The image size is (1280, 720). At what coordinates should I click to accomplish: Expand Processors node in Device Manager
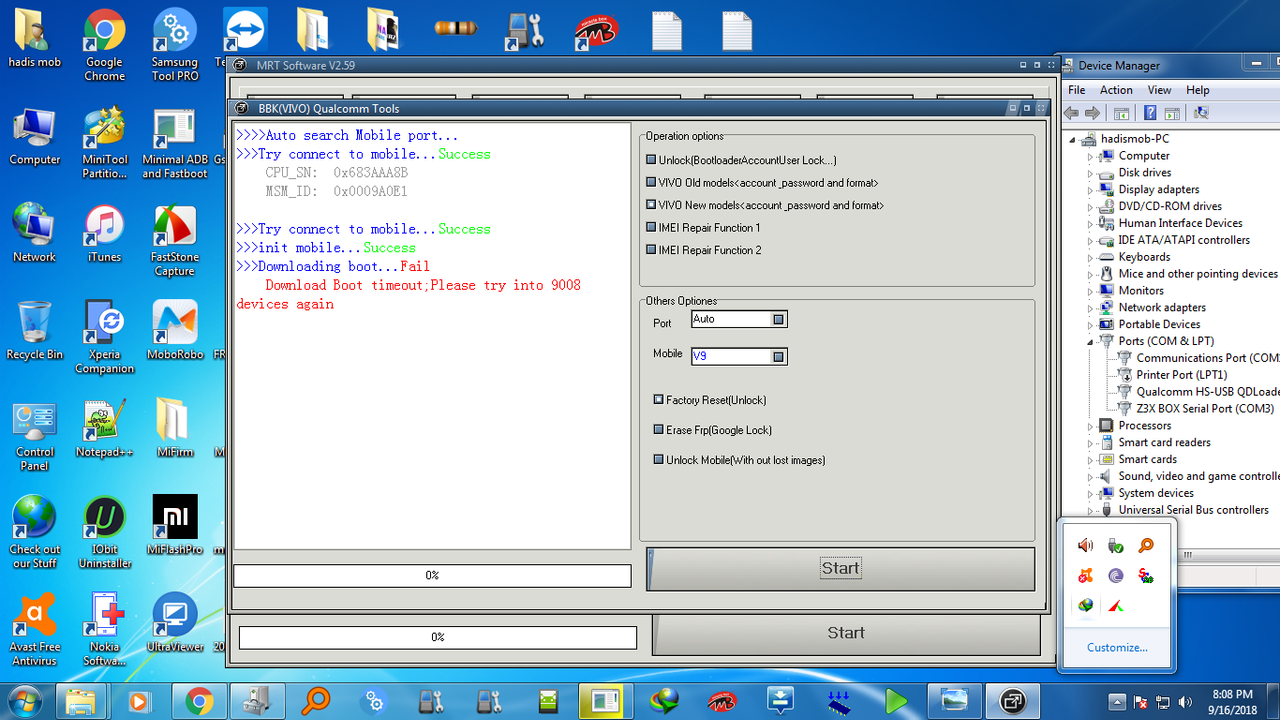point(1091,426)
